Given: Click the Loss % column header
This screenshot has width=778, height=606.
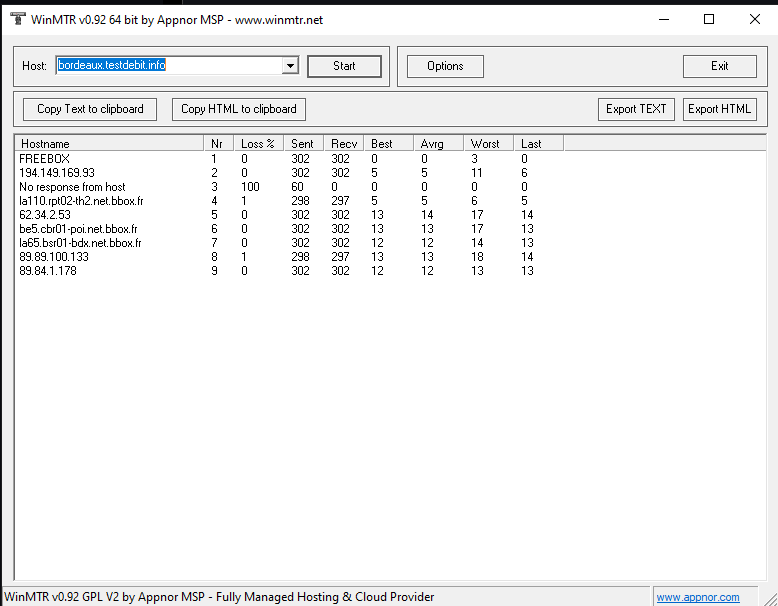Looking at the screenshot, I should pos(258,143).
